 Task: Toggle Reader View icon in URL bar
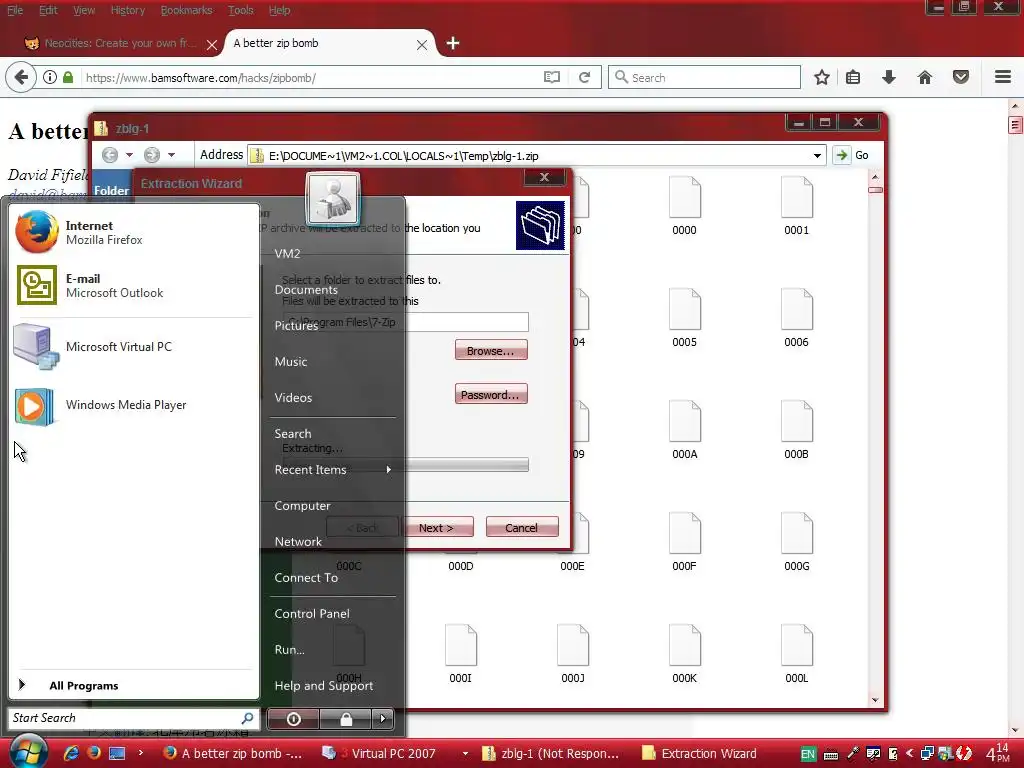[x=552, y=77]
